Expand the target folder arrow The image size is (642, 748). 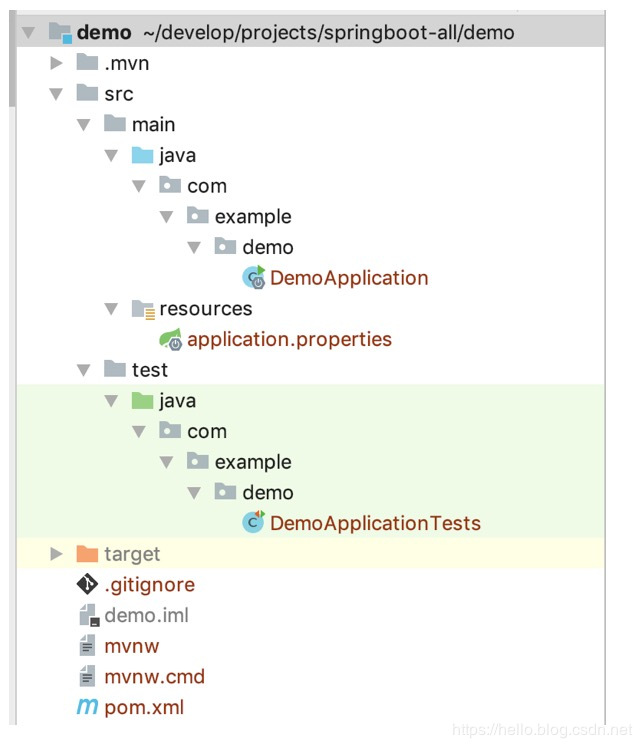point(56,554)
